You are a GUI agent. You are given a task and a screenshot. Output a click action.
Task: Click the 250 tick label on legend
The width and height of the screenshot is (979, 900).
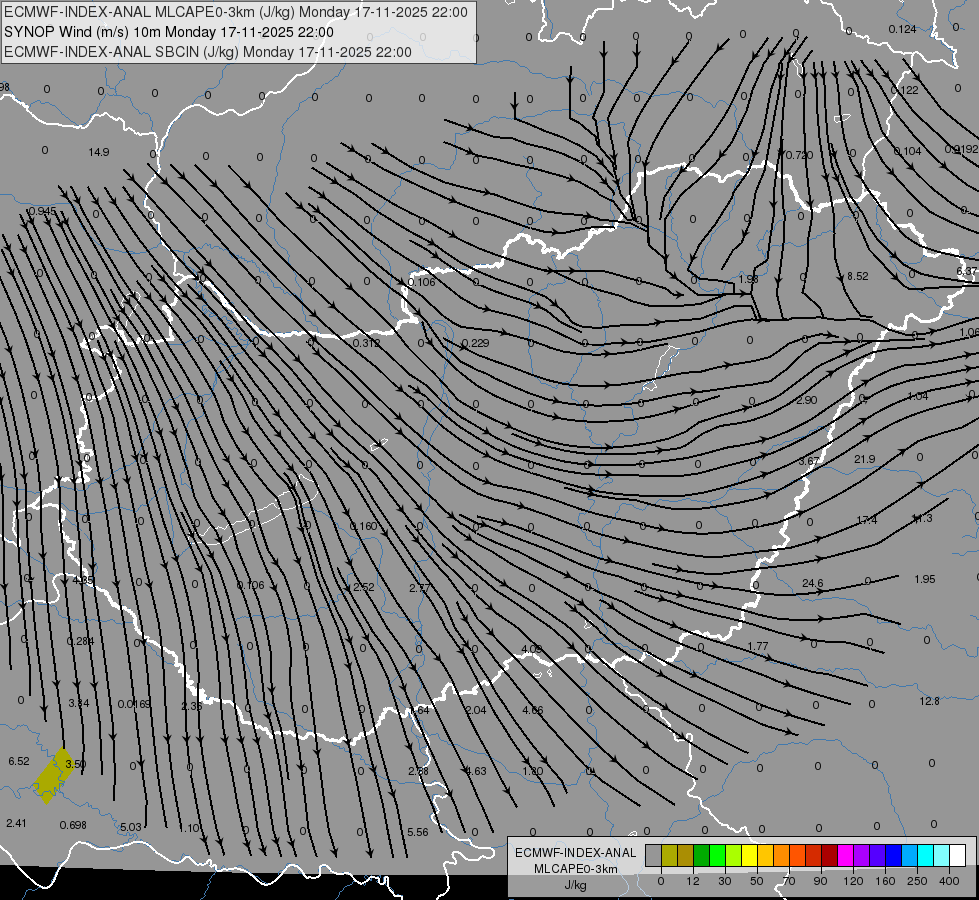(x=917, y=881)
